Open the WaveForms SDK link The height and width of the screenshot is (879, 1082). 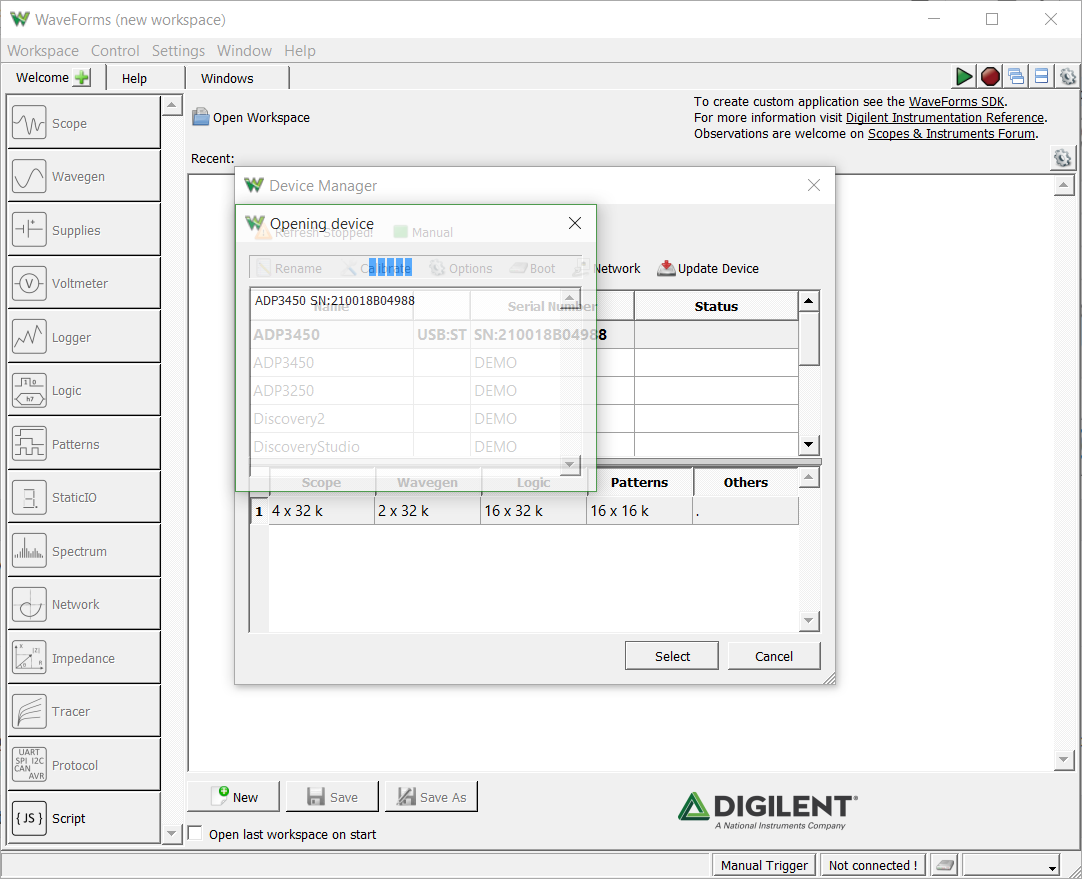(956, 101)
